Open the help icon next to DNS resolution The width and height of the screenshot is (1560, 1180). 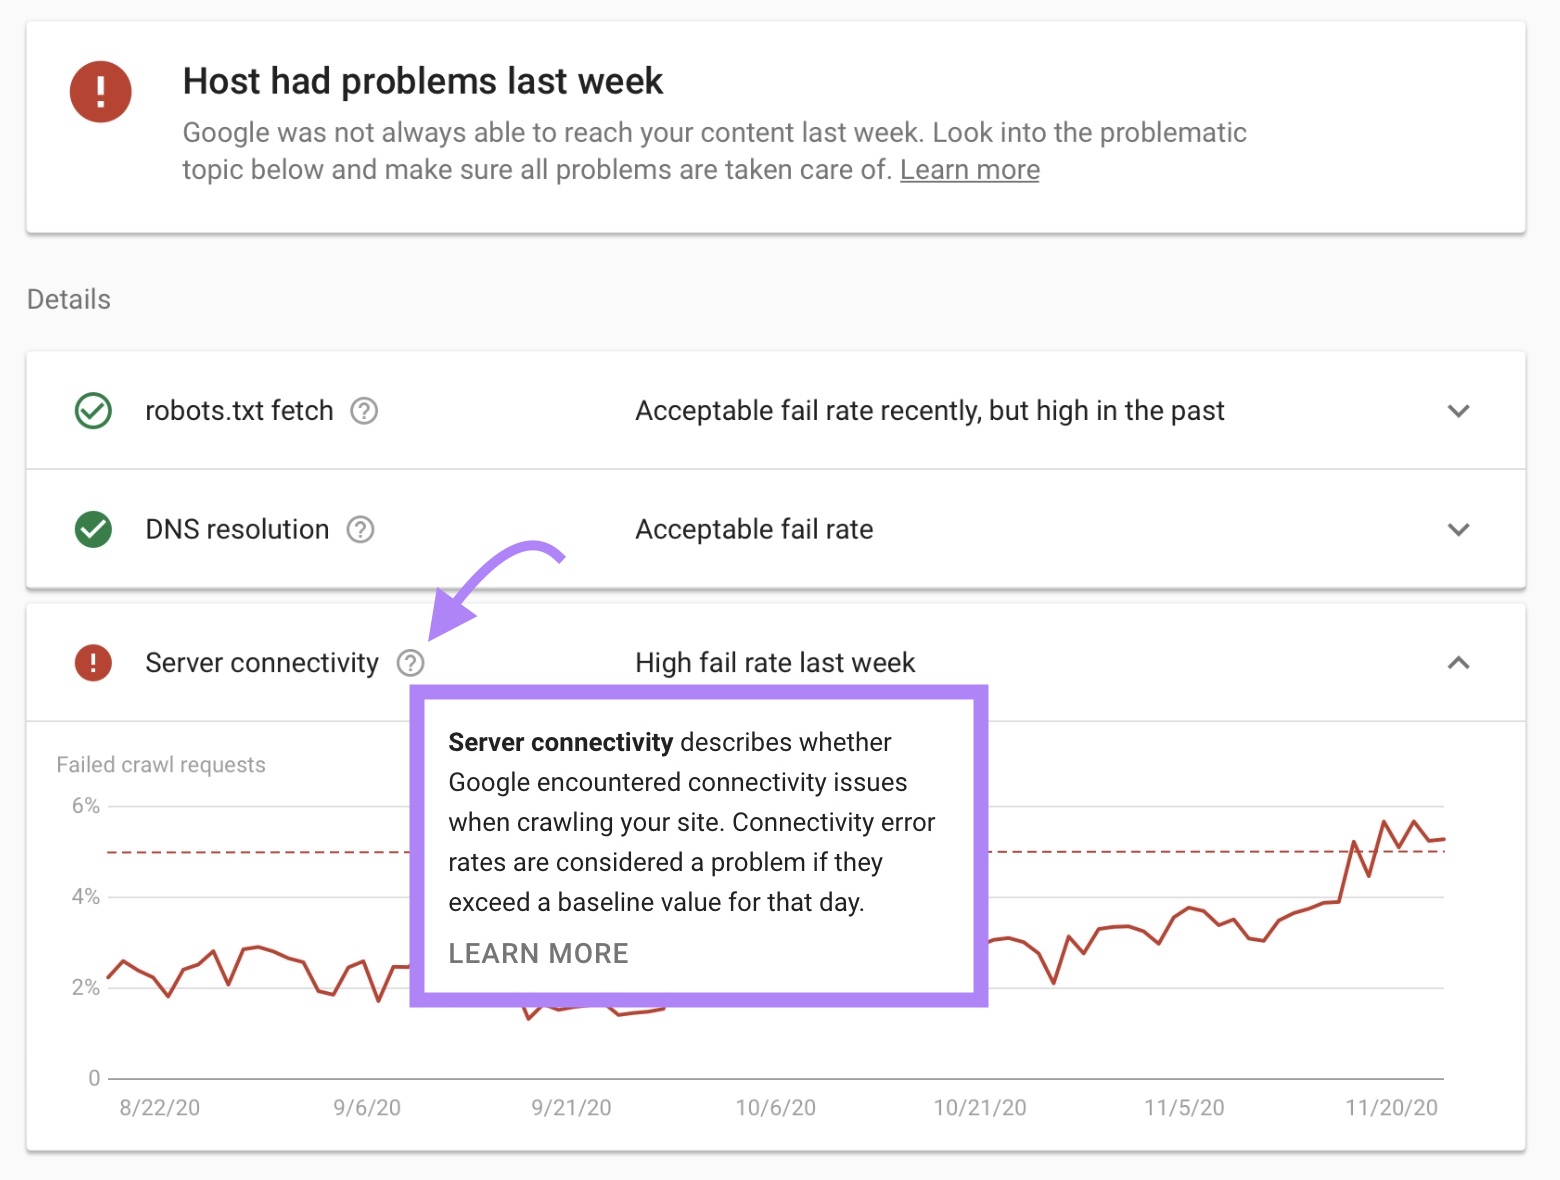pos(362,529)
